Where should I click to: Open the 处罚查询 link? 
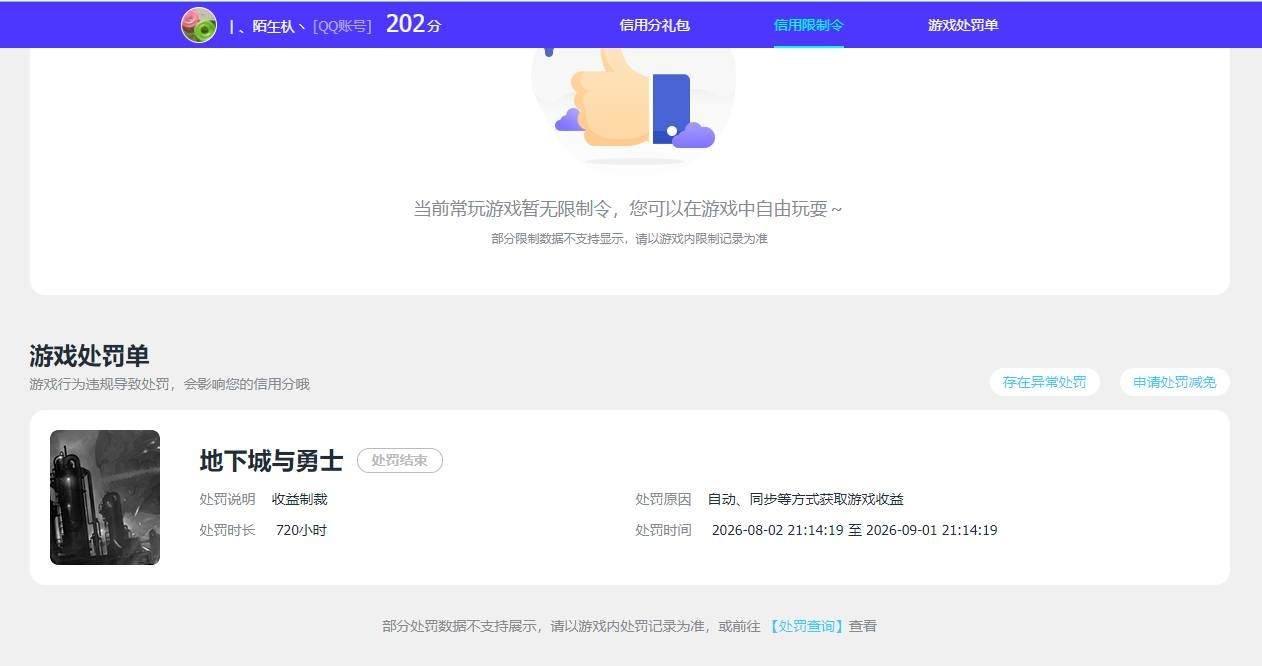point(807,626)
